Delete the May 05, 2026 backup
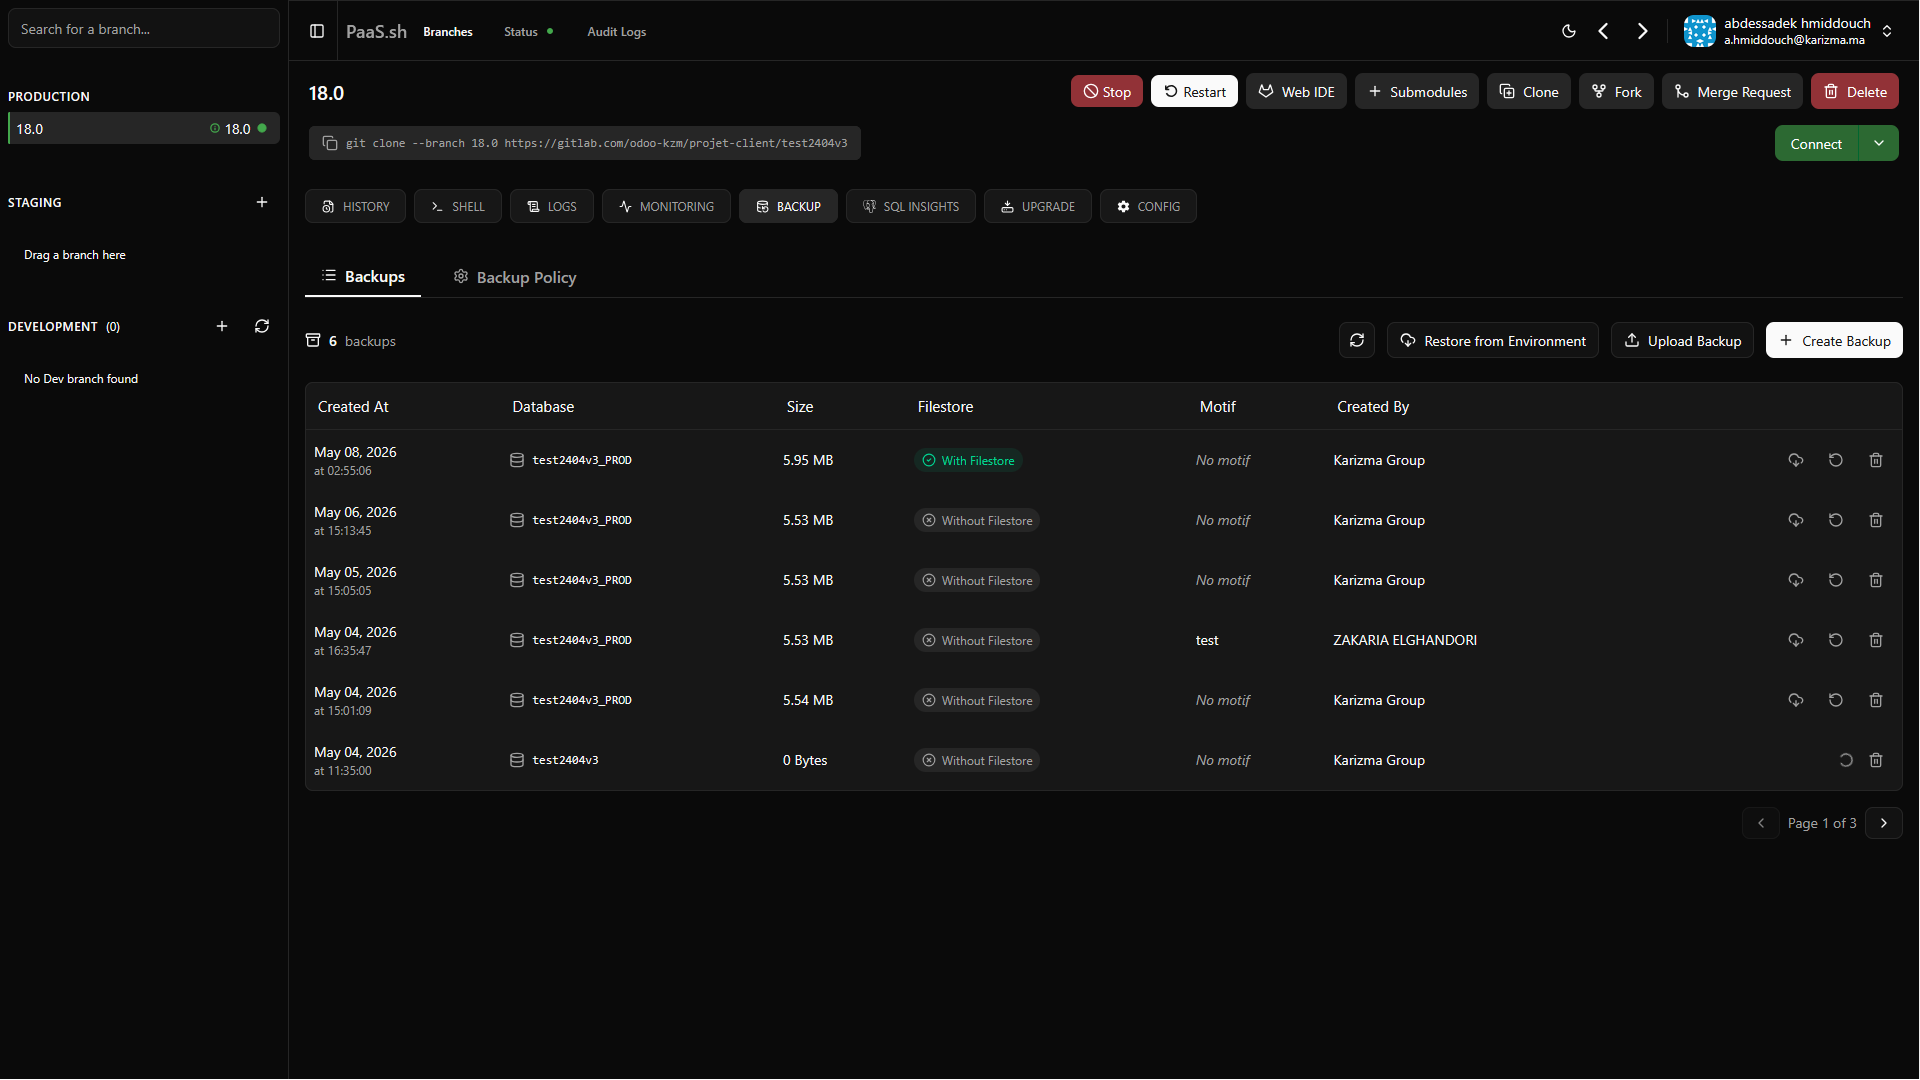Screen dimensions: 1920x1080 click(1876, 580)
